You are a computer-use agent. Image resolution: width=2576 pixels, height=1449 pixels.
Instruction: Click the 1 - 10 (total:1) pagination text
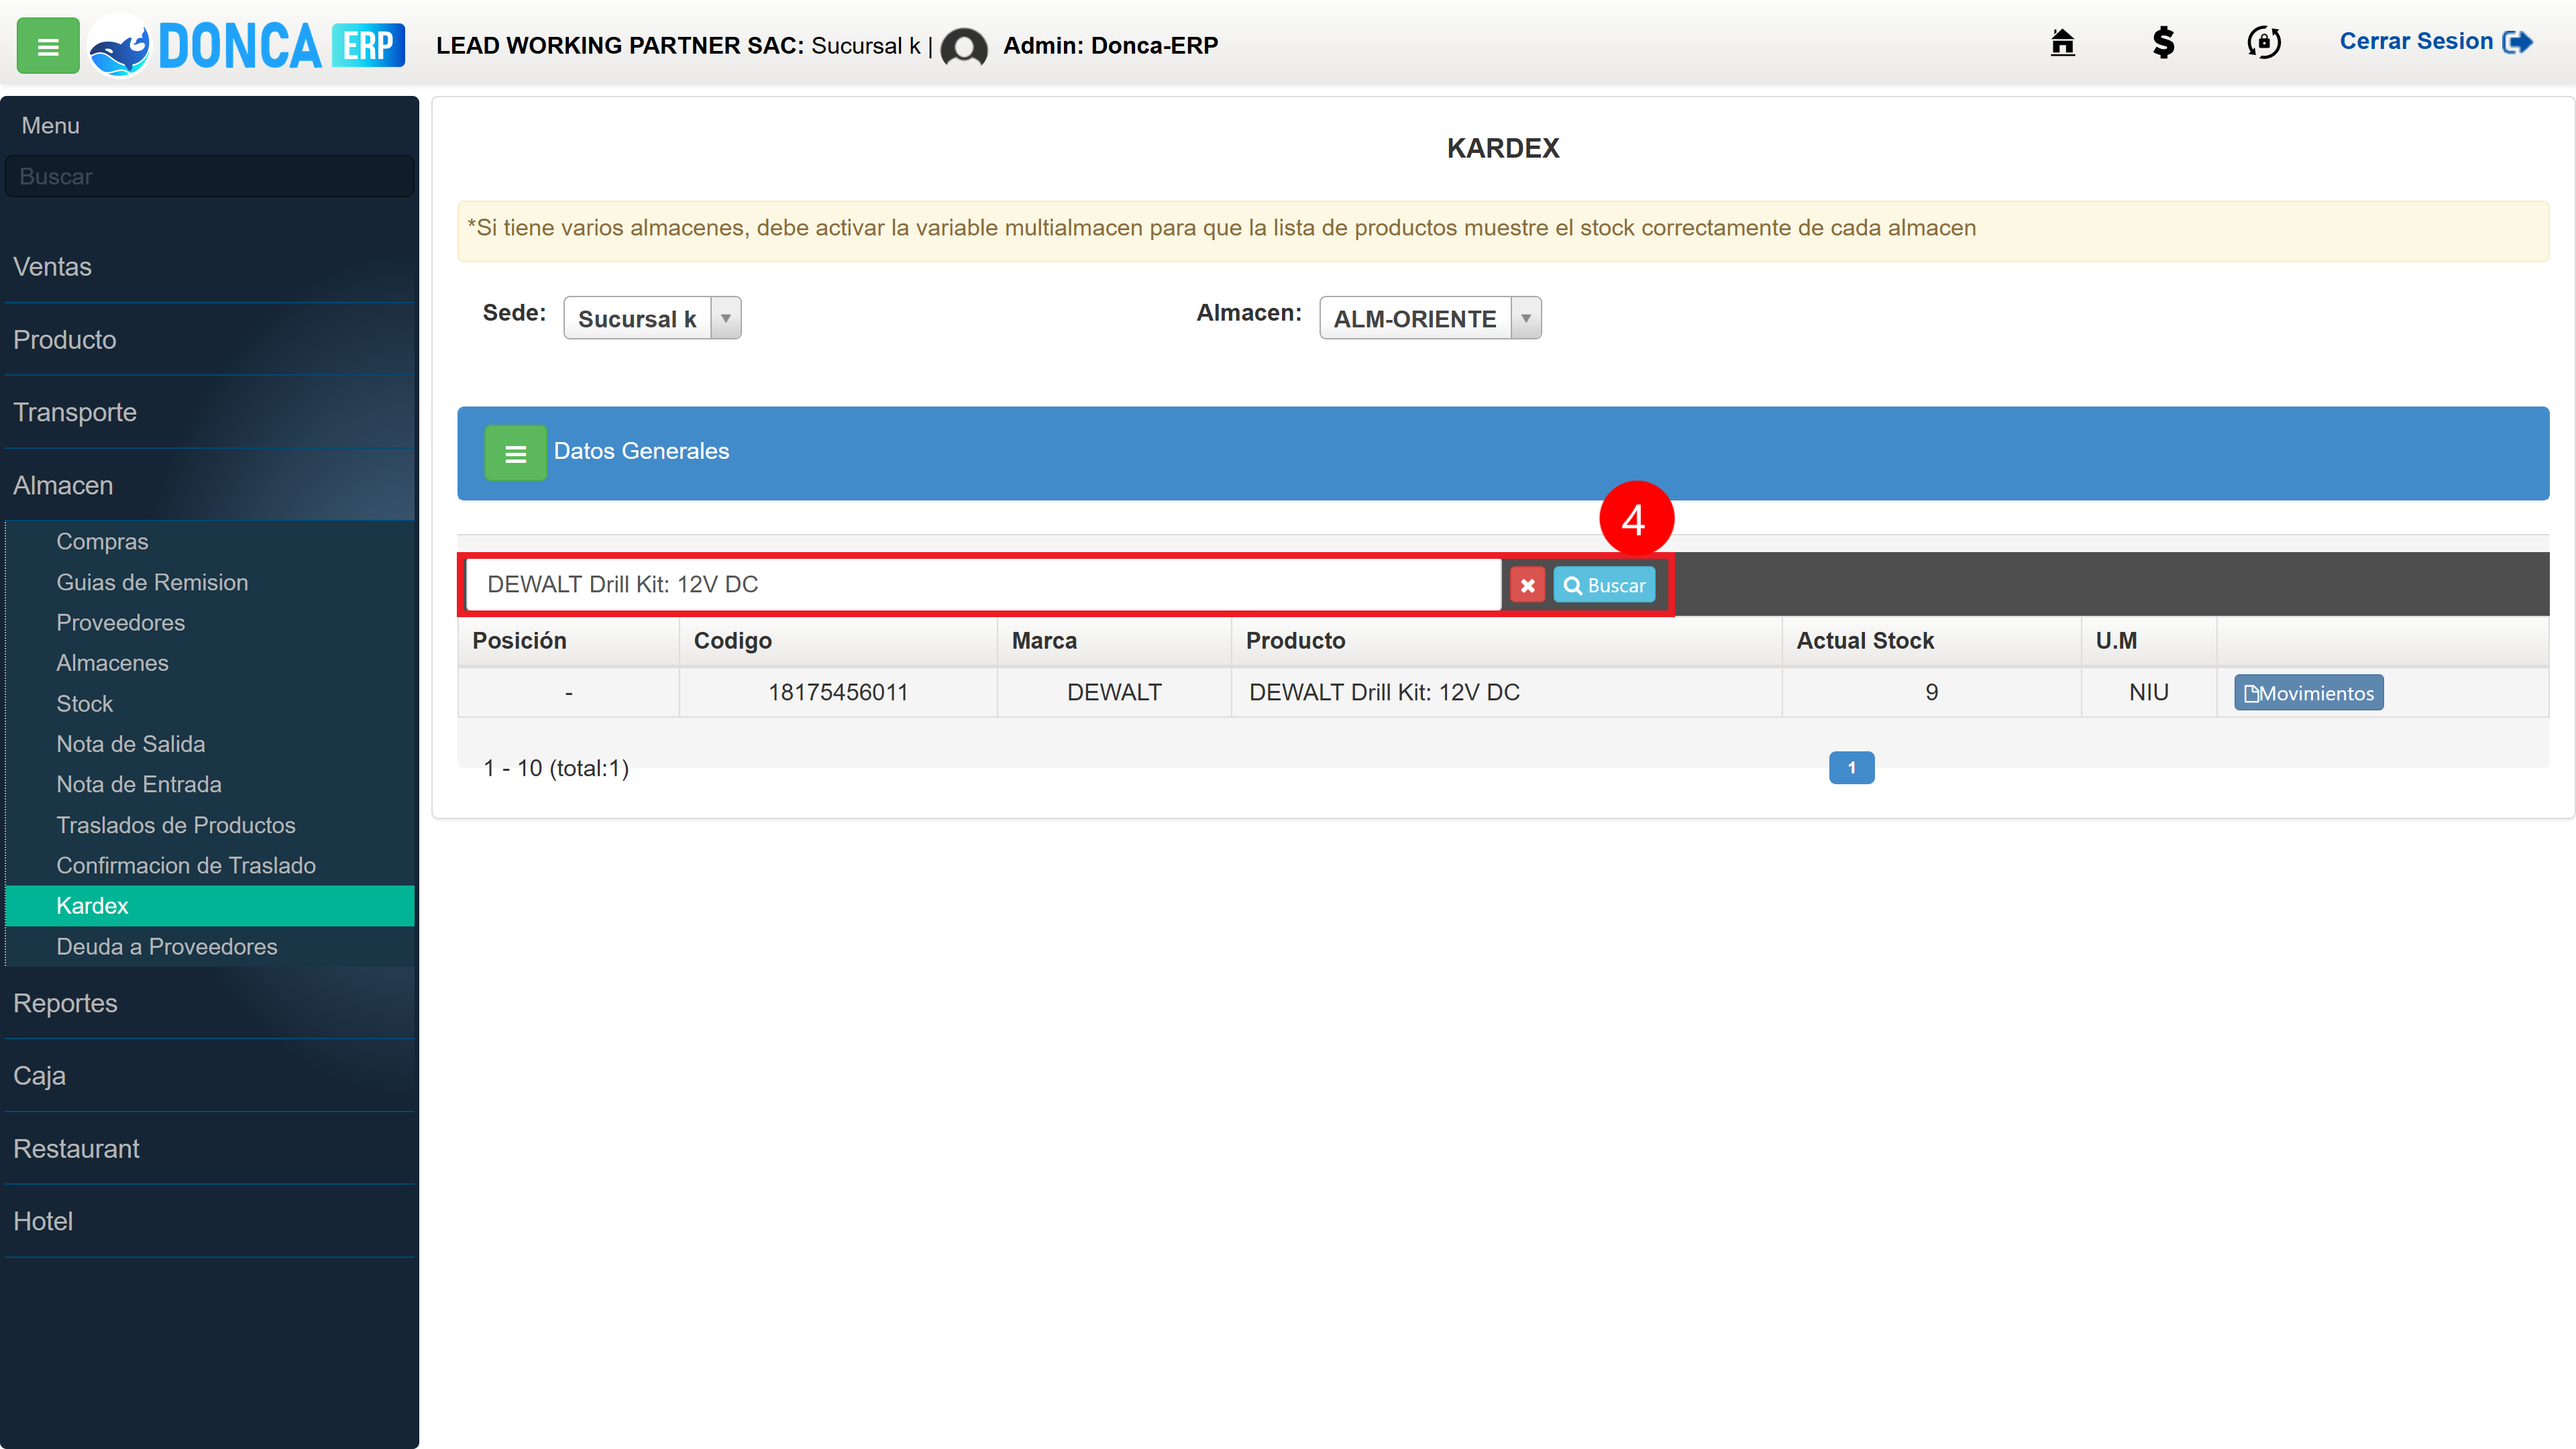[556, 768]
